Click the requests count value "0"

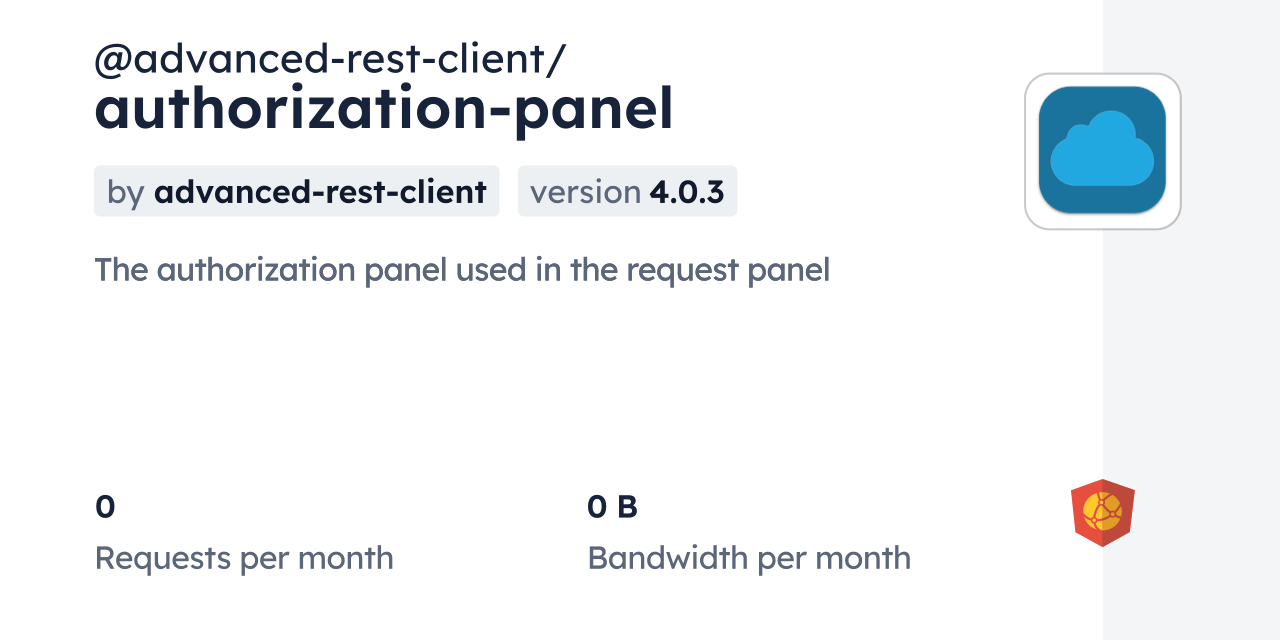pos(105,507)
